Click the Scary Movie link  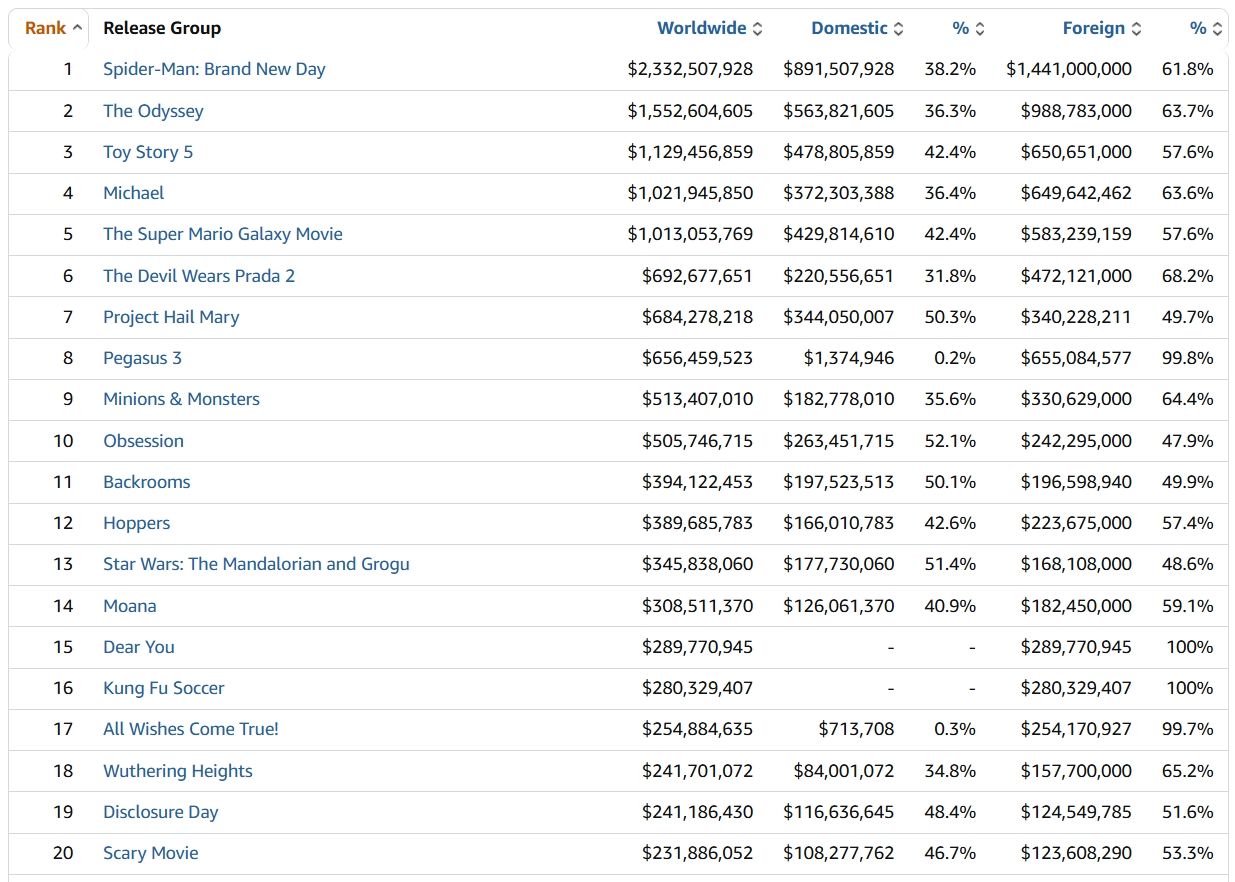[x=151, y=853]
